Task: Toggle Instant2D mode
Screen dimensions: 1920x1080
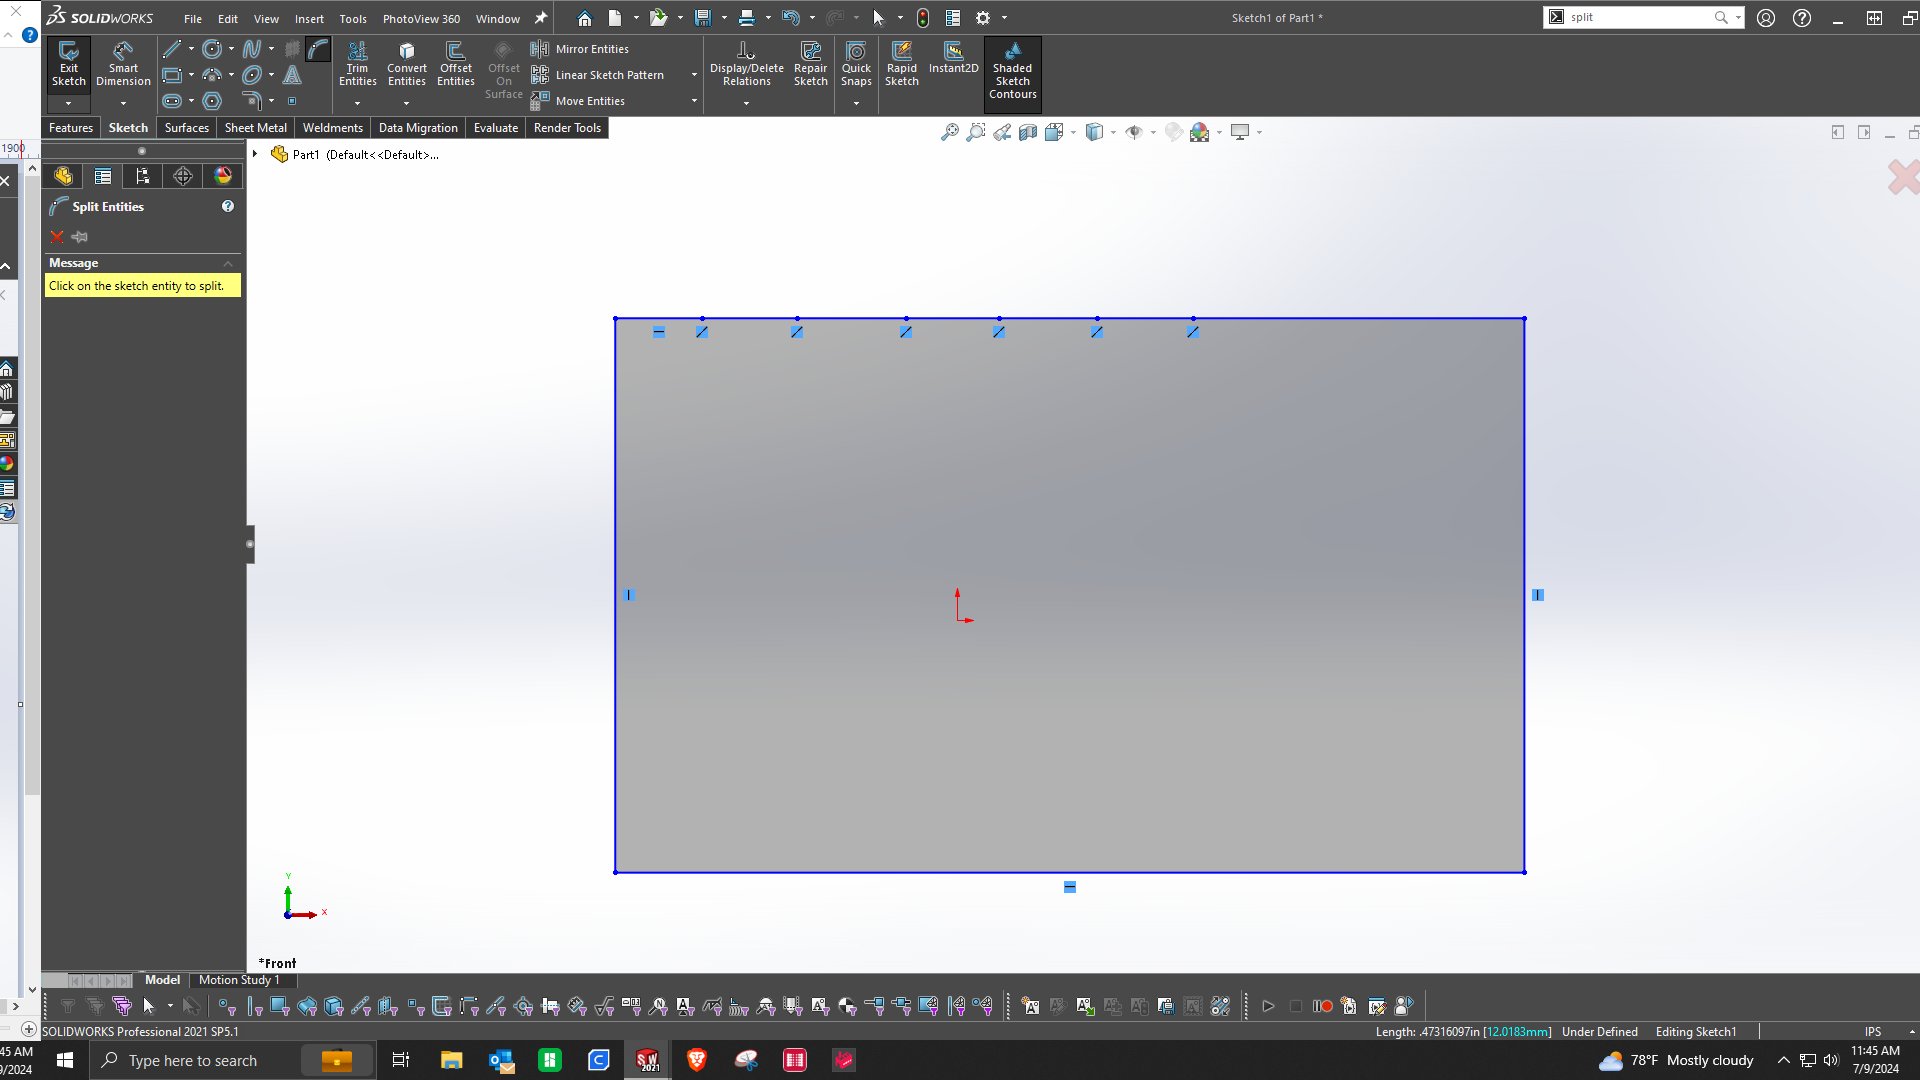Action: point(953,57)
